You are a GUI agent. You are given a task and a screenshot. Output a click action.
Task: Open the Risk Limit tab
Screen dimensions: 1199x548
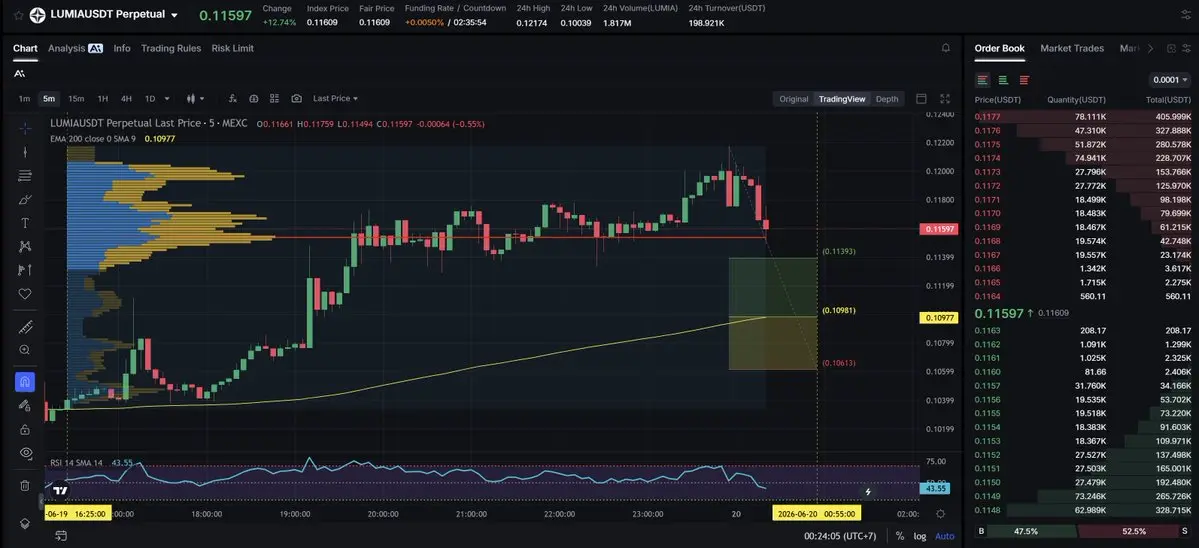(x=232, y=48)
